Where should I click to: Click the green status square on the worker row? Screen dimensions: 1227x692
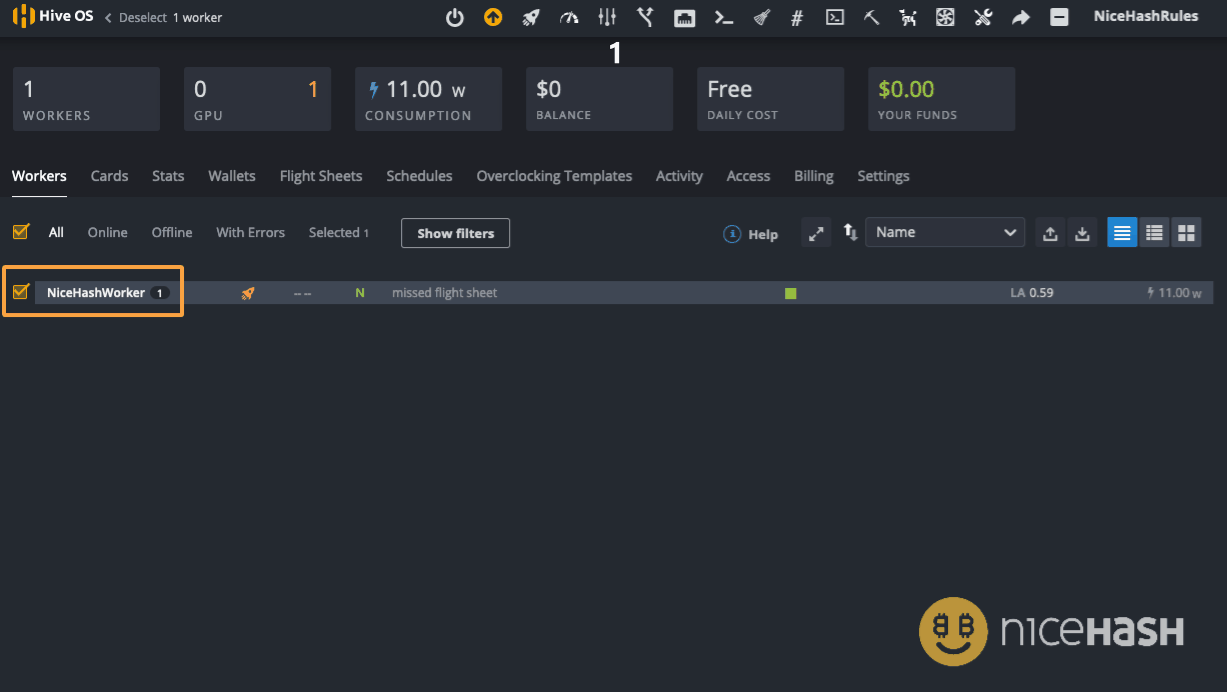[790, 292]
